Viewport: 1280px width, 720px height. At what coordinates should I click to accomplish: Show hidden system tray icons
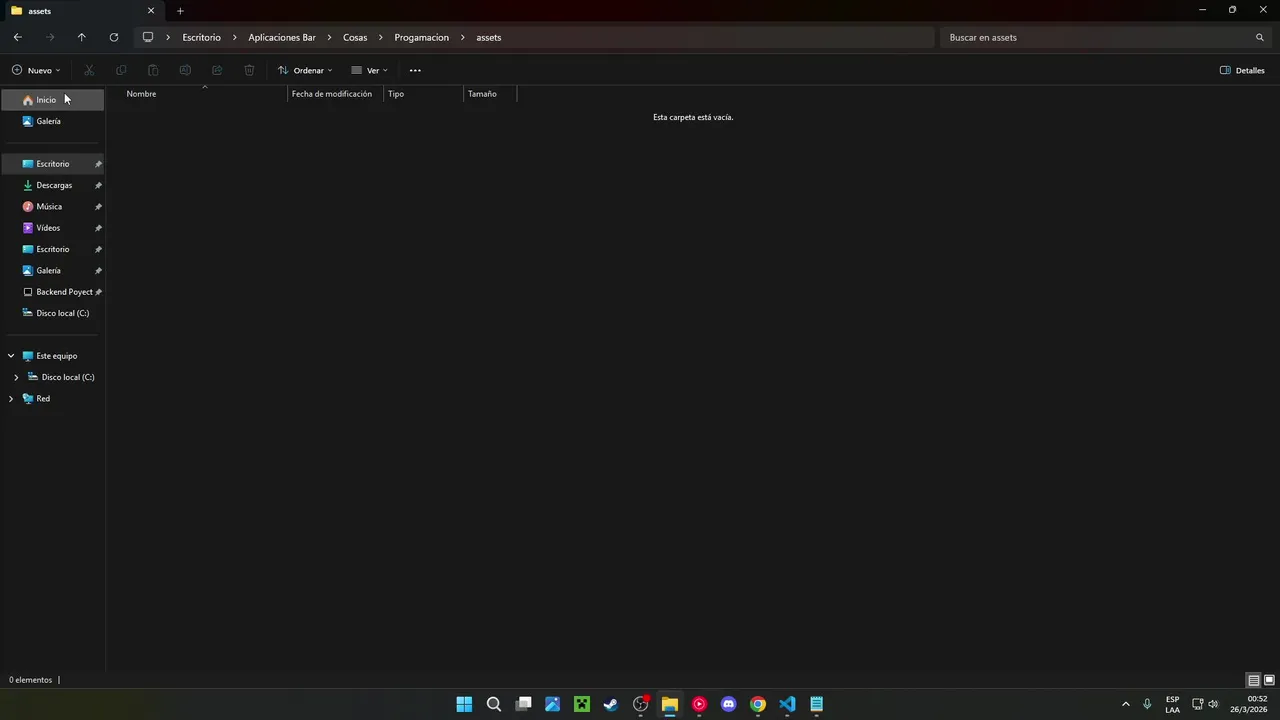[x=1126, y=704]
